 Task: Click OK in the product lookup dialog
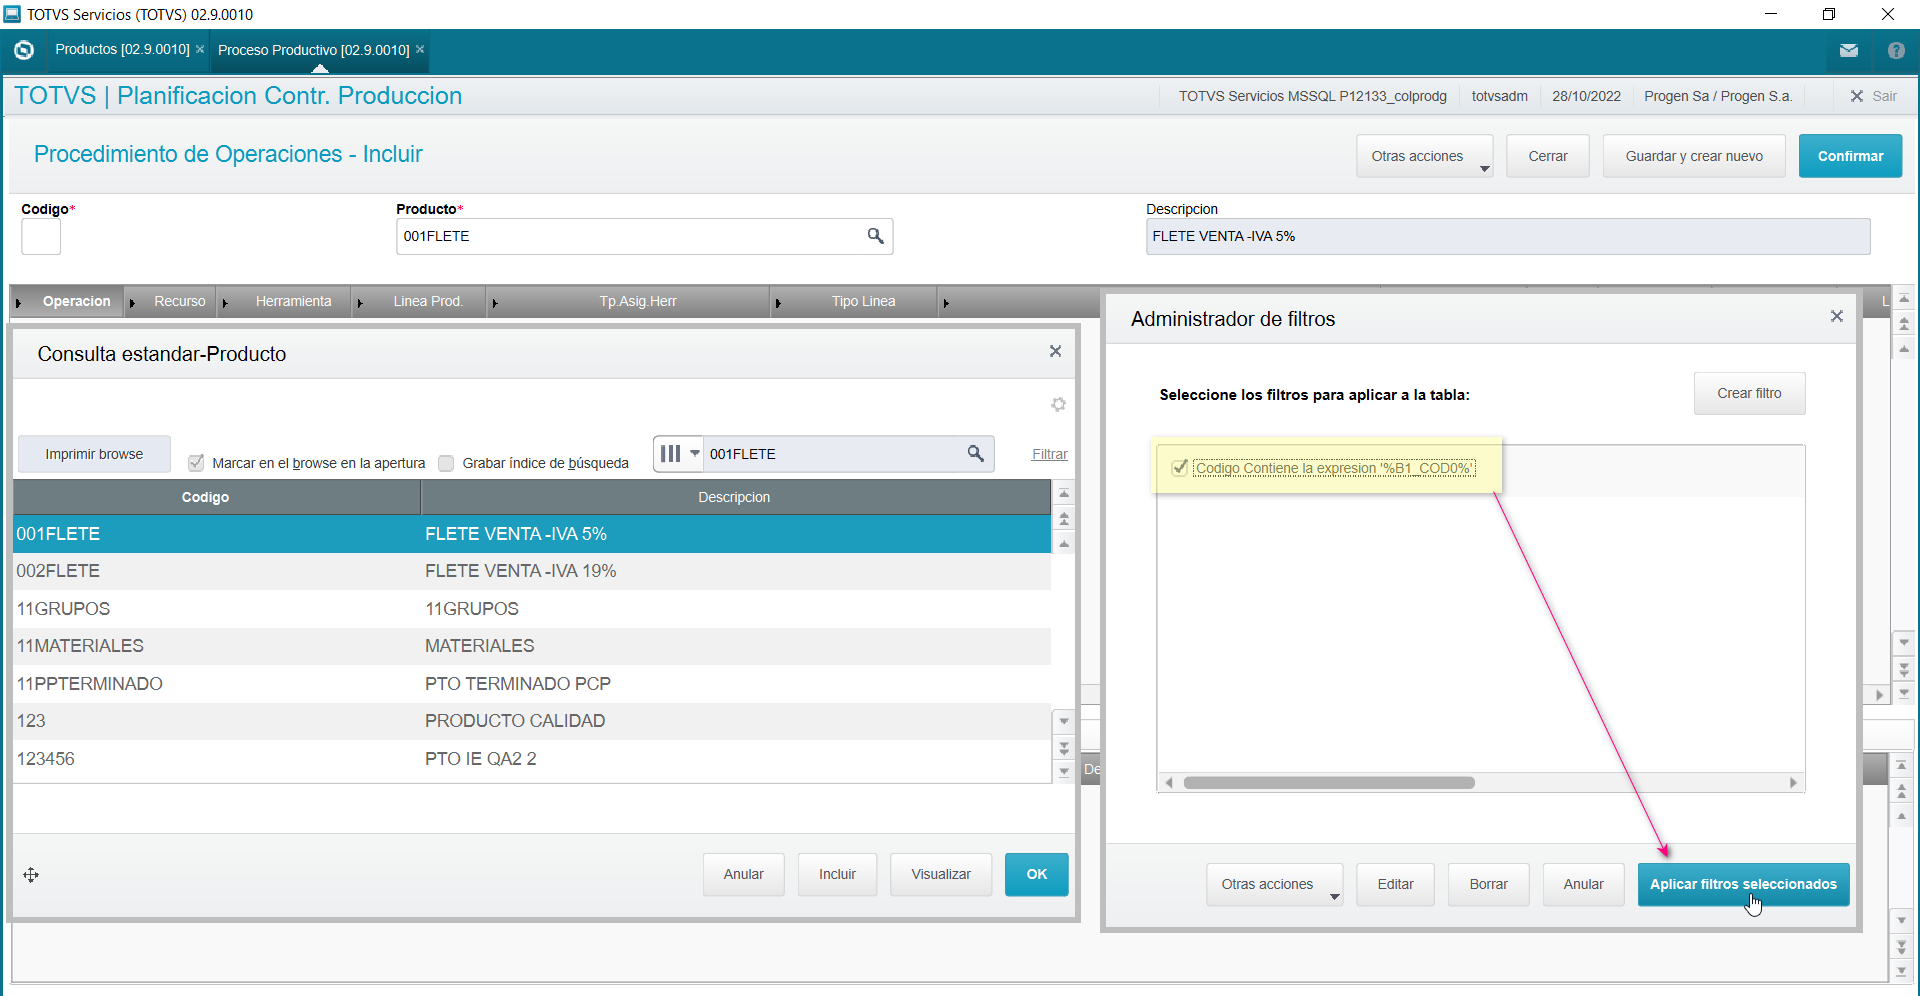(x=1037, y=874)
